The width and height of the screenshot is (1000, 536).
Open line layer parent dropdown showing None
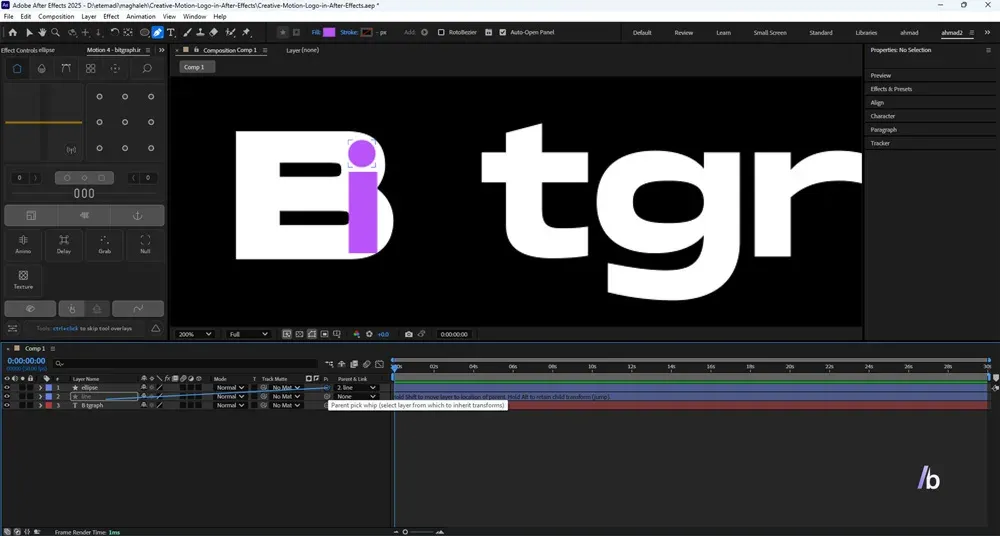(x=356, y=396)
